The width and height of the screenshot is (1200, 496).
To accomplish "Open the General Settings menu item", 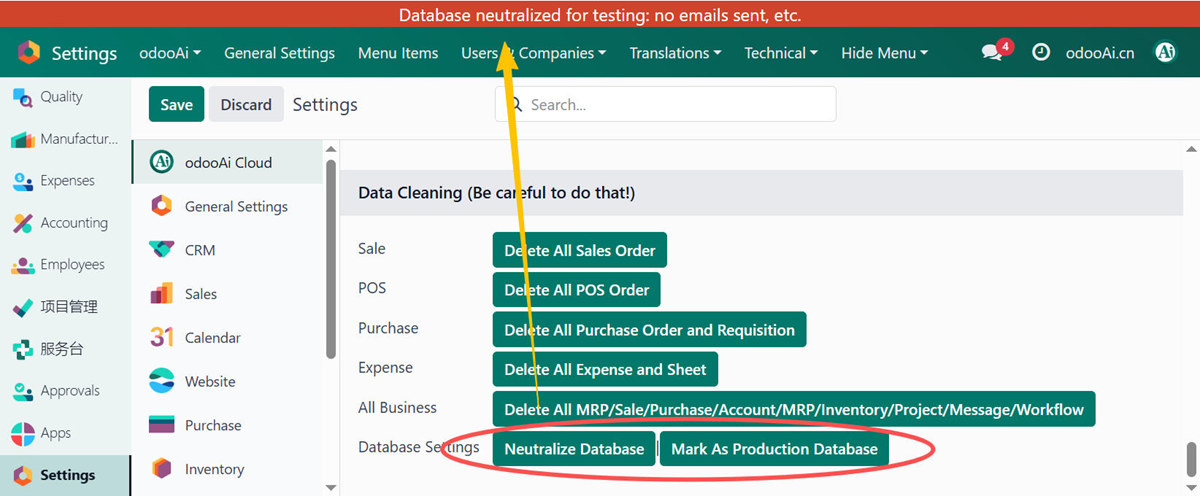I will [x=279, y=53].
